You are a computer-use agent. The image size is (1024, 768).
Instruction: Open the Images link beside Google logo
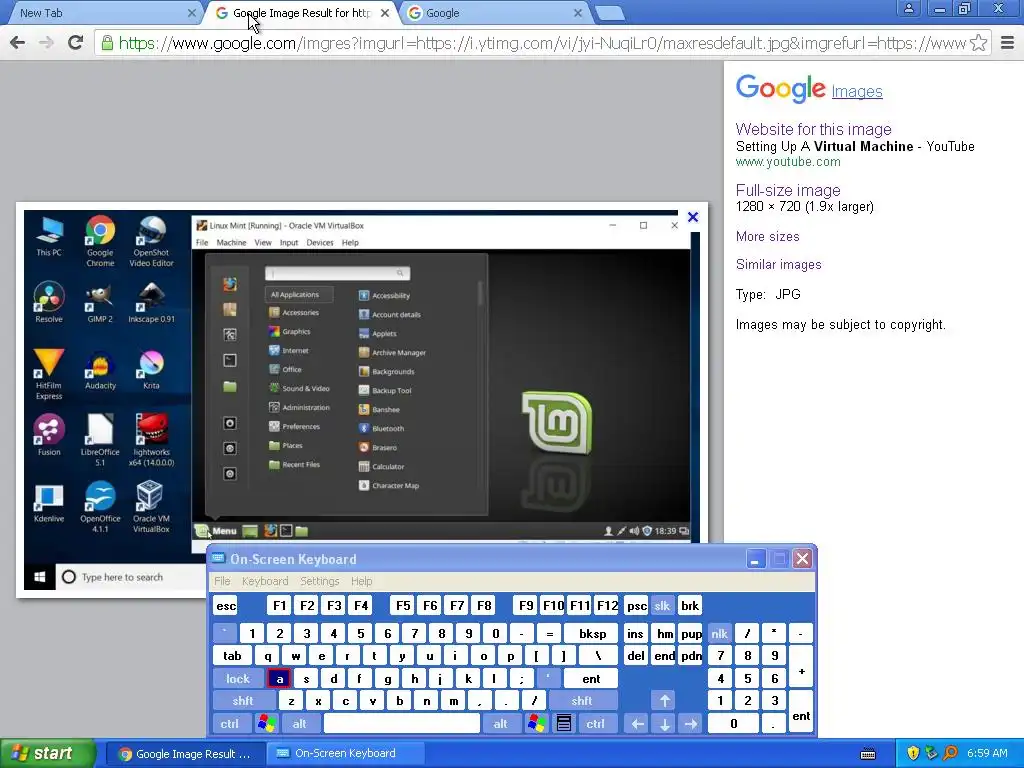click(857, 91)
